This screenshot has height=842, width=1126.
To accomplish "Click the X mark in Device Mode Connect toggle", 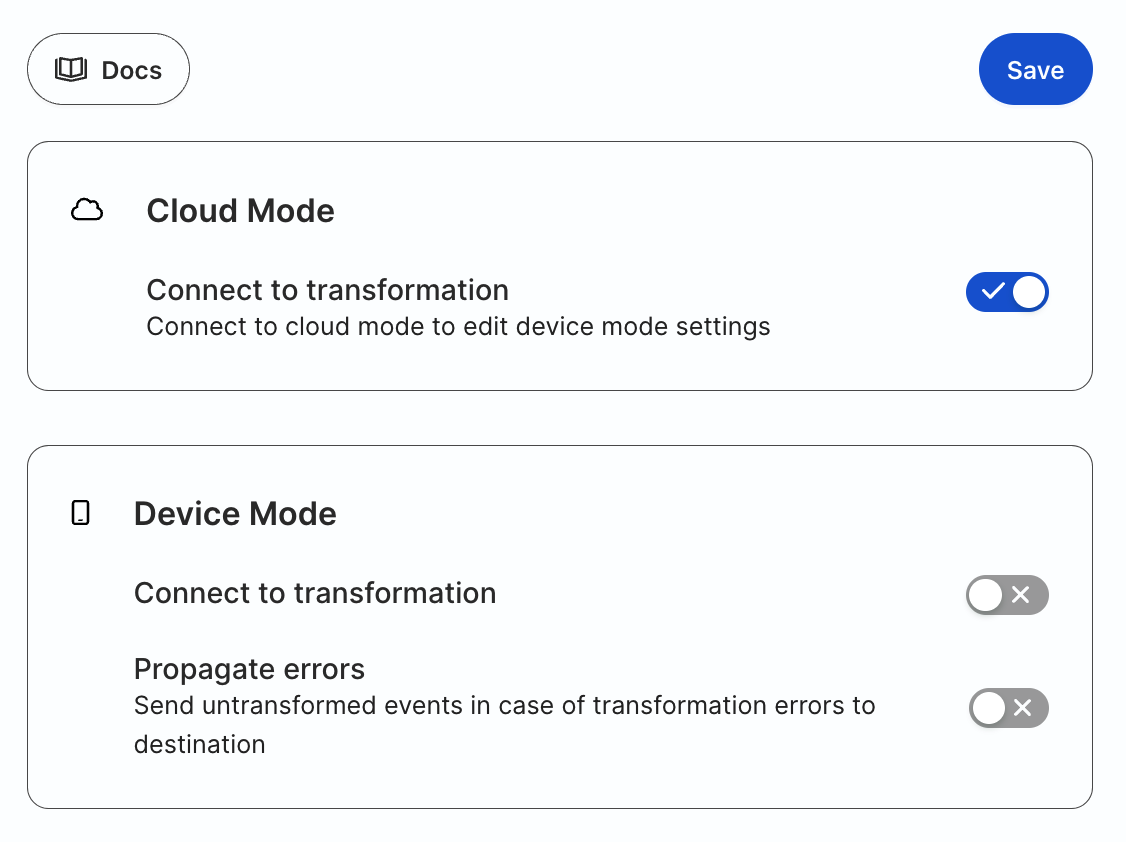I will (x=1020, y=594).
